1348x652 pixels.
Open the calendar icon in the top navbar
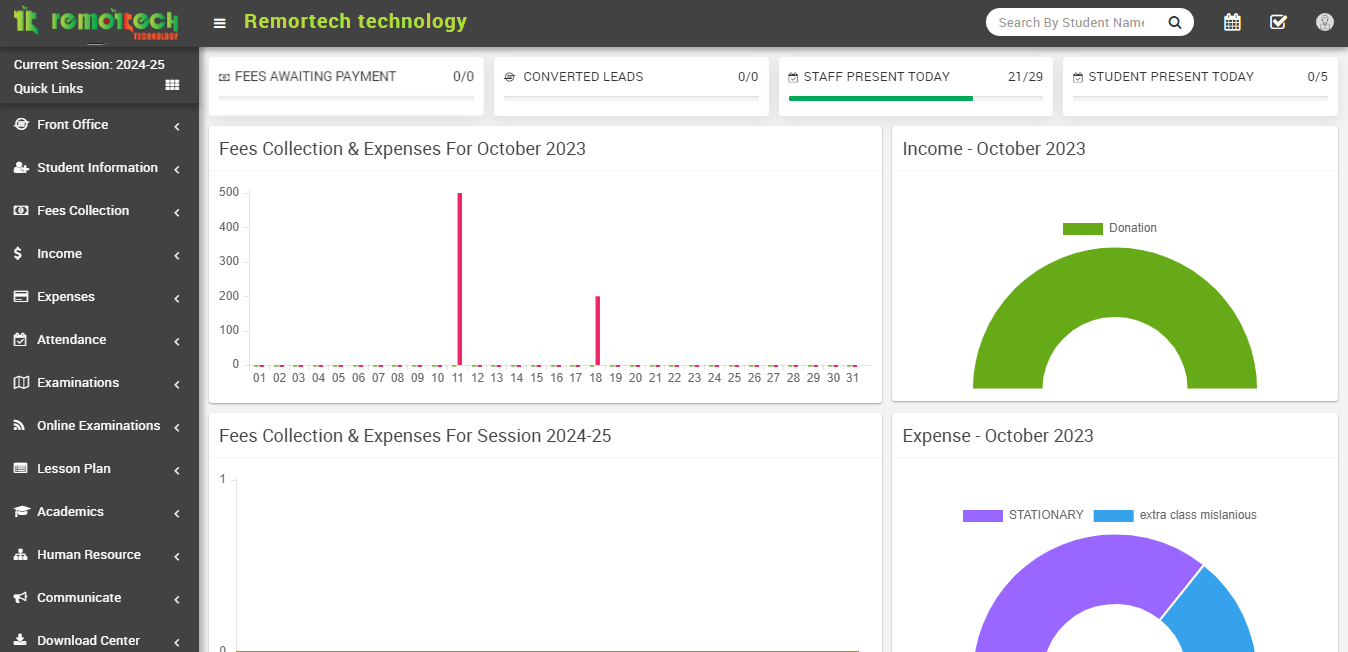1232,21
